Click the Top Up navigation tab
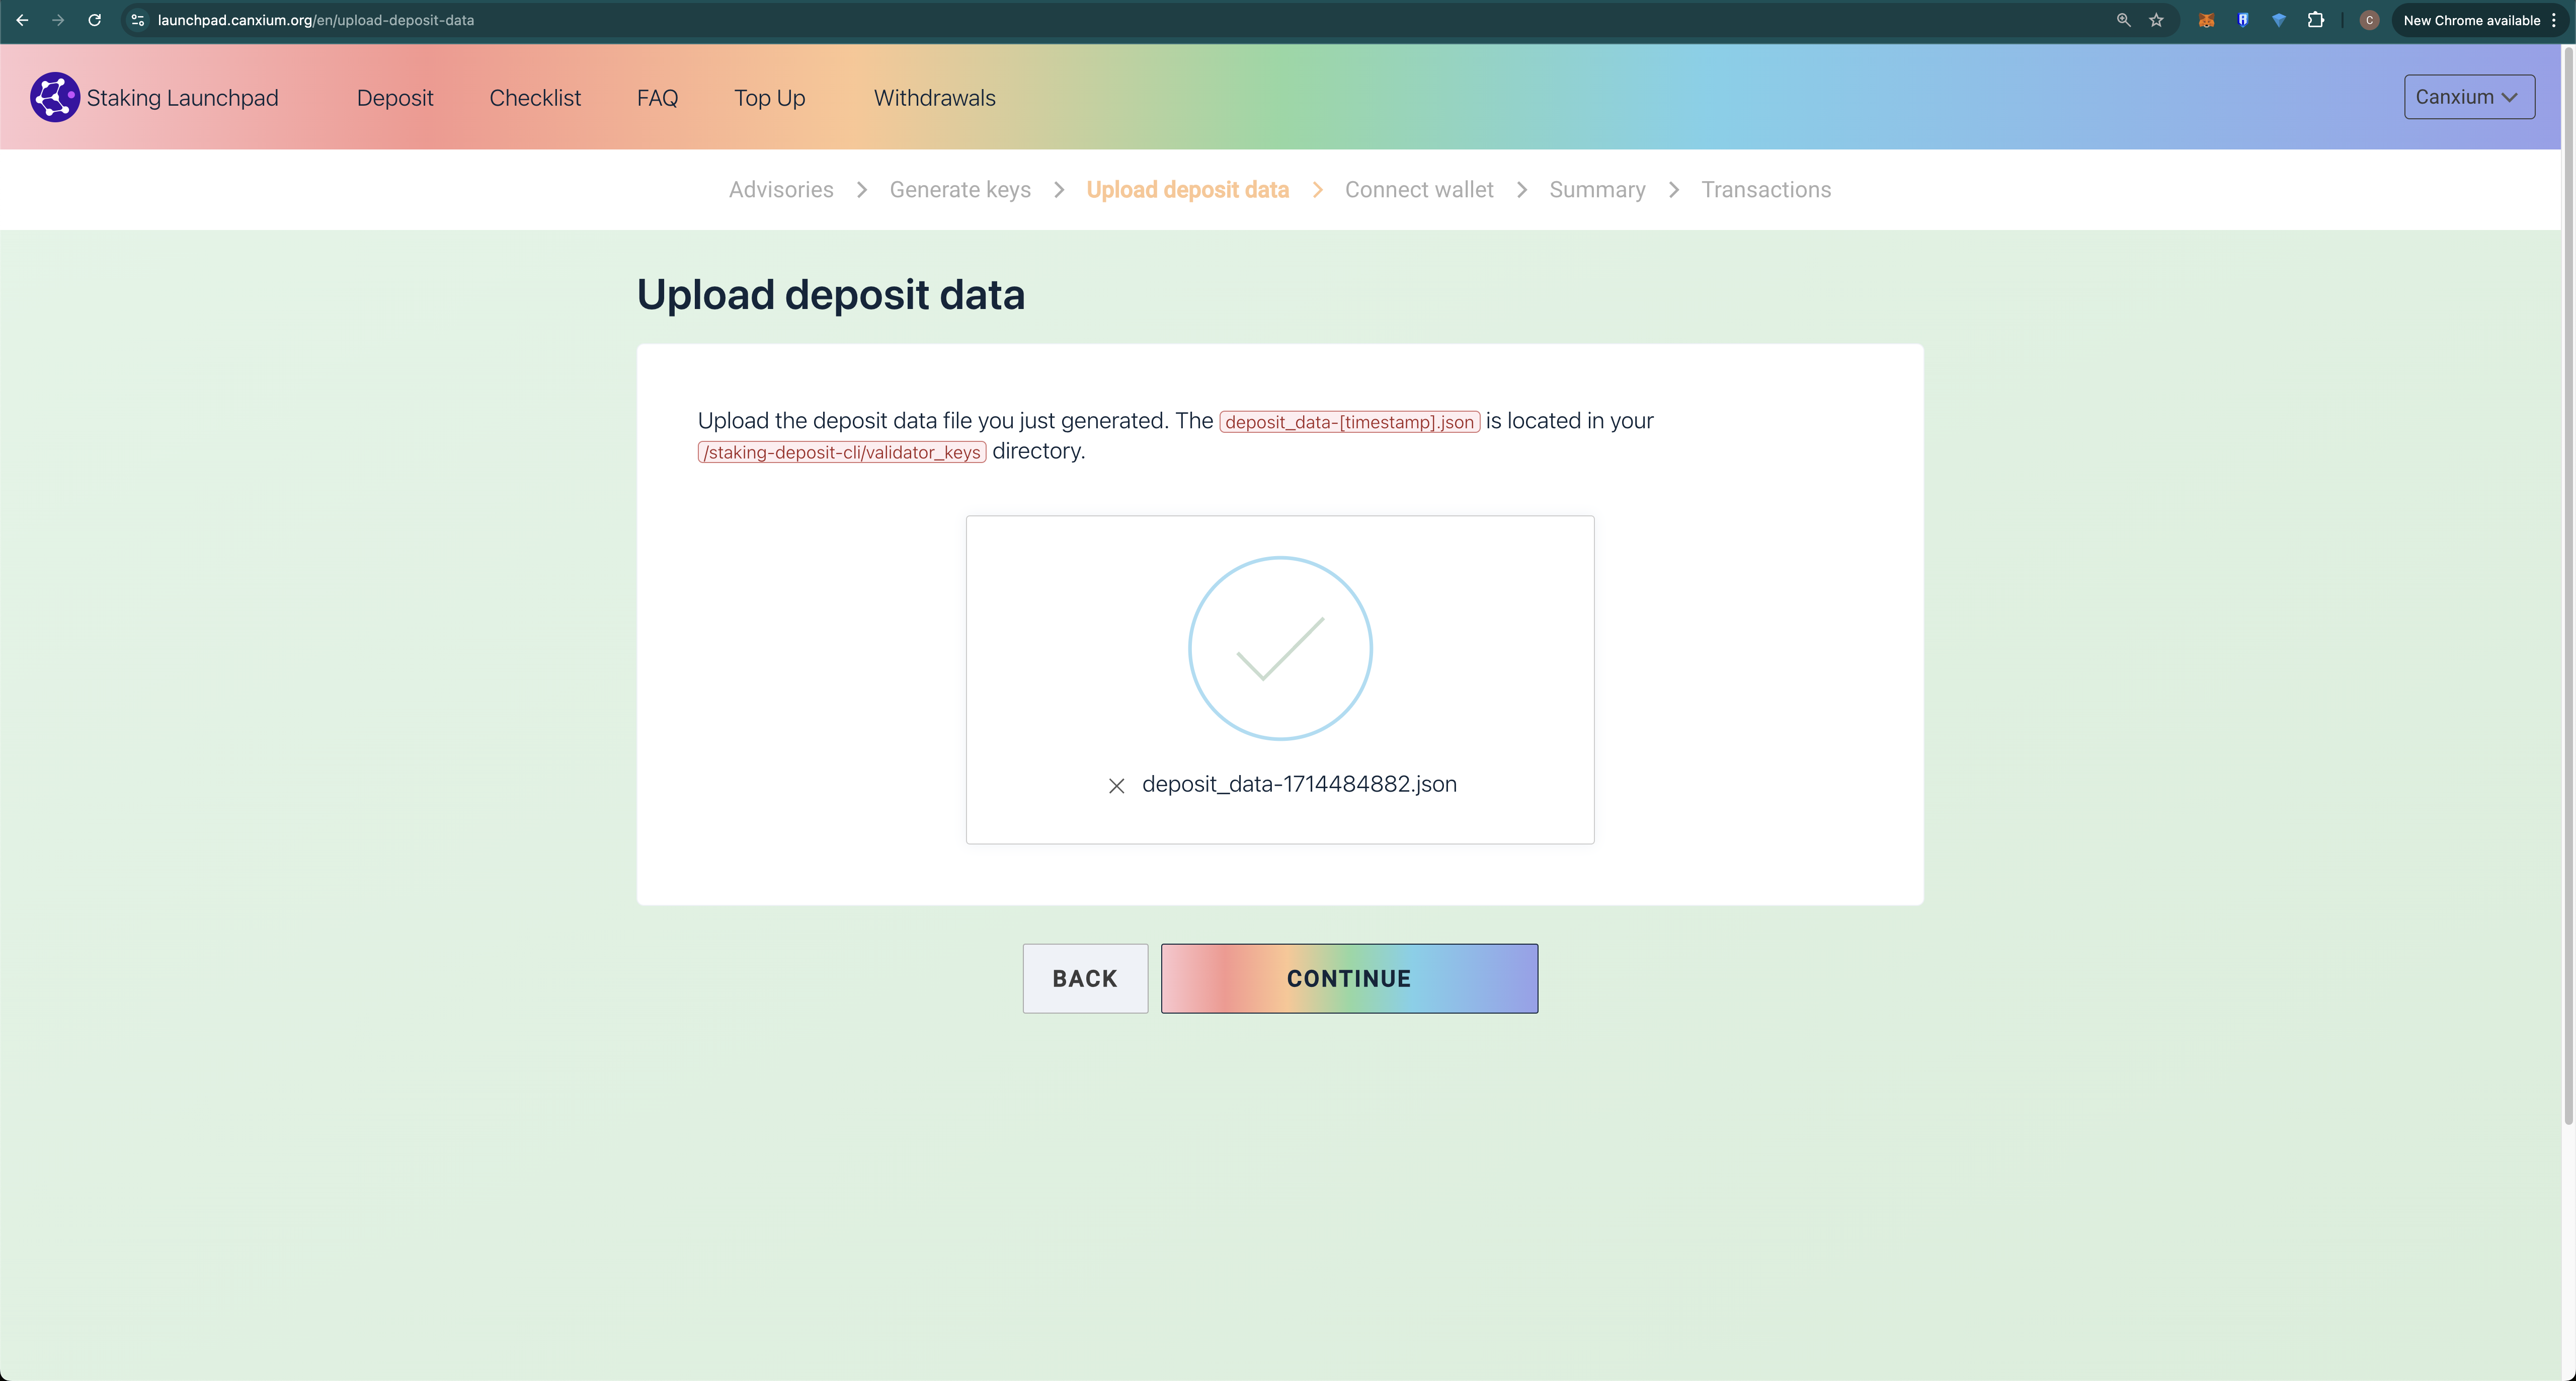The height and width of the screenshot is (1381, 2576). coord(768,97)
